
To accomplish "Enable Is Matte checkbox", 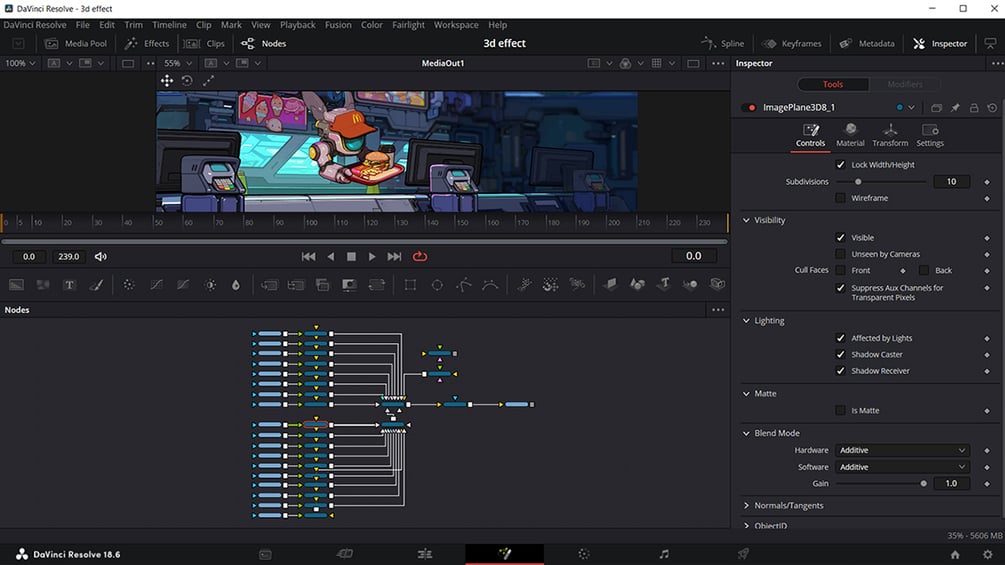I will coord(840,411).
